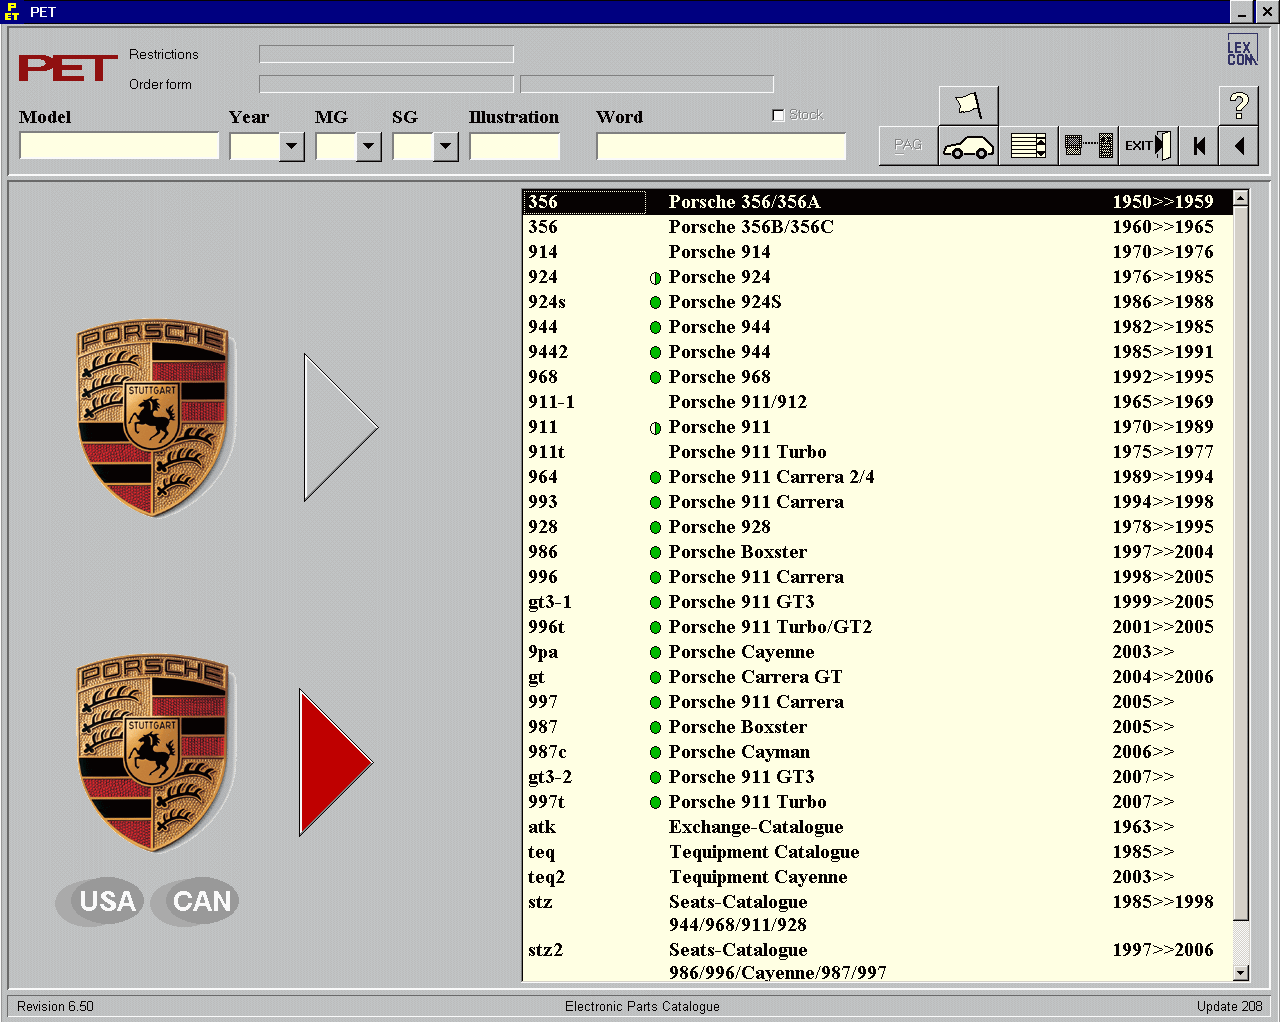Select Porsche 911 Turbo 1975>>1977 row

pos(877,452)
